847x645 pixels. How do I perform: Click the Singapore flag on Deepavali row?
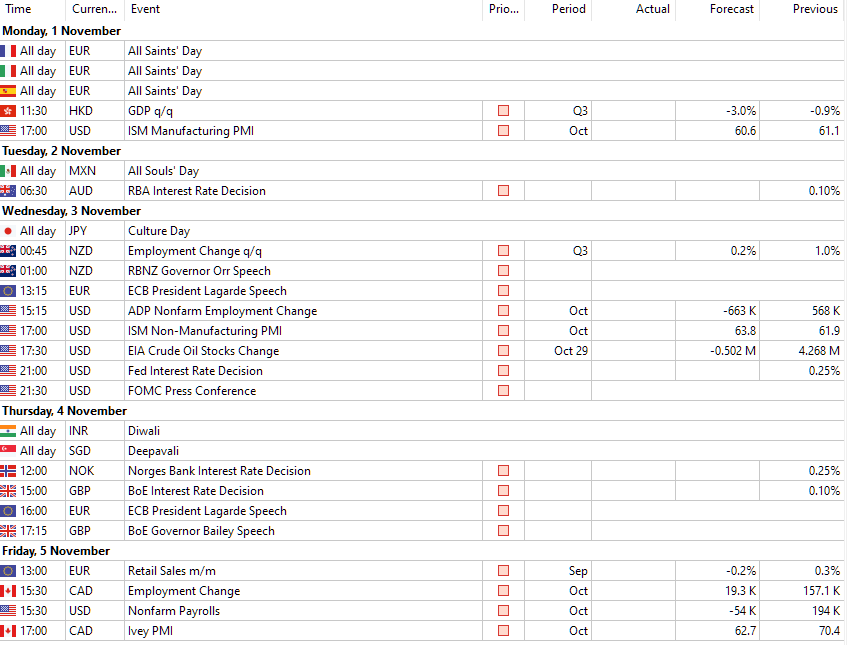pos(8,451)
